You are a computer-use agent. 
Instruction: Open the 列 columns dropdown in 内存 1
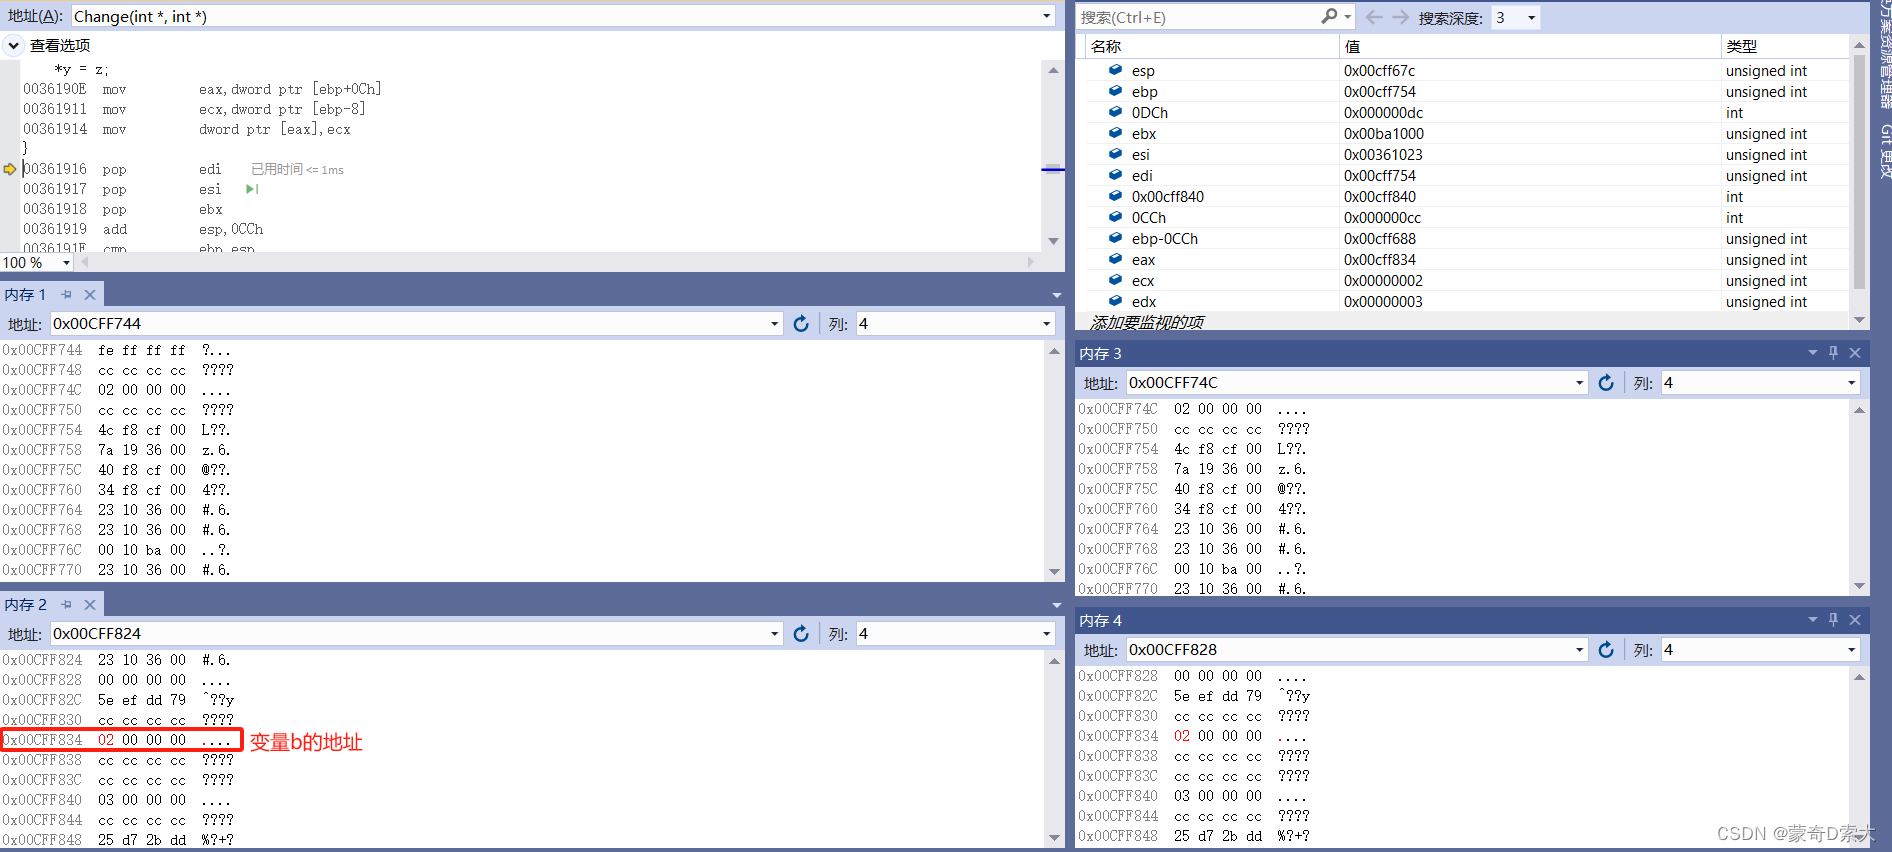pyautogui.click(x=1047, y=324)
